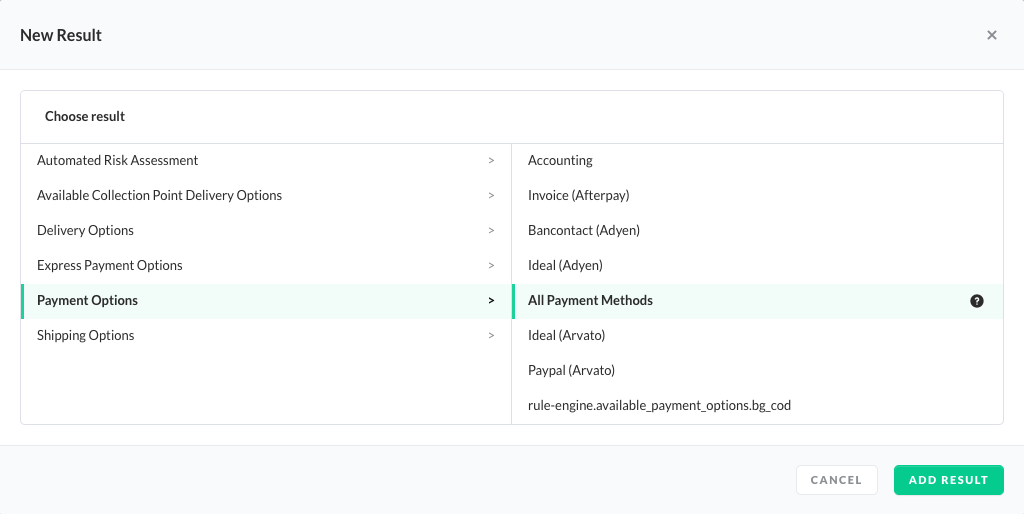Viewport: 1024px width, 514px height.
Task: Select the Delivery Options category
Action: tap(86, 230)
